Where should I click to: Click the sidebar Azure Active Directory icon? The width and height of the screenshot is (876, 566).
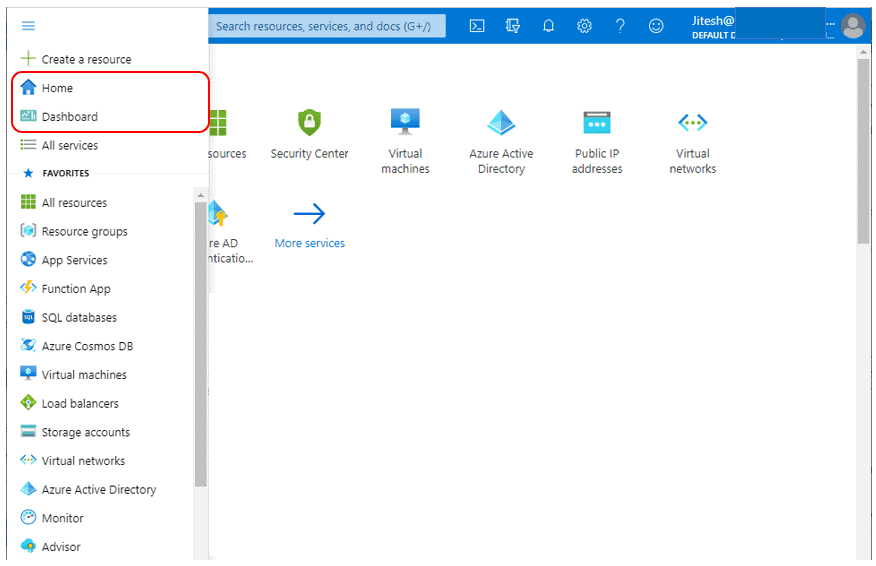coord(28,488)
